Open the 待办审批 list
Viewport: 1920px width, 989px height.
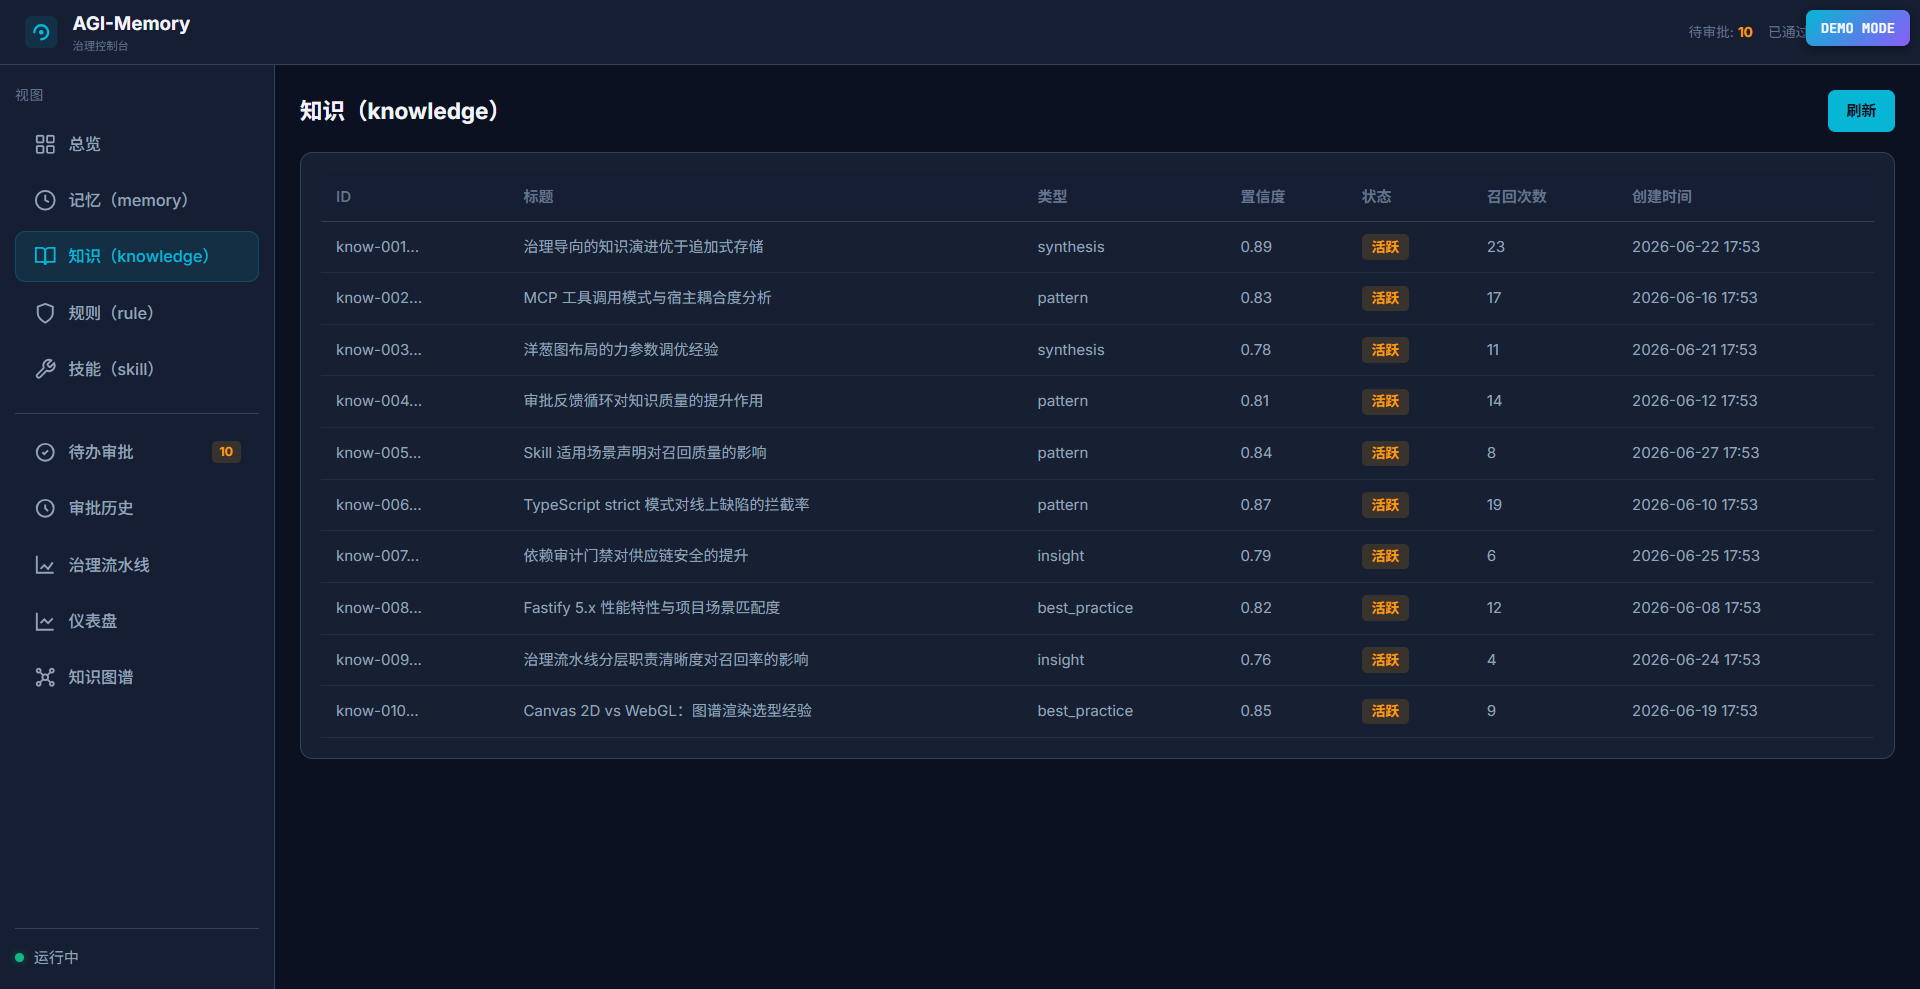pos(137,452)
